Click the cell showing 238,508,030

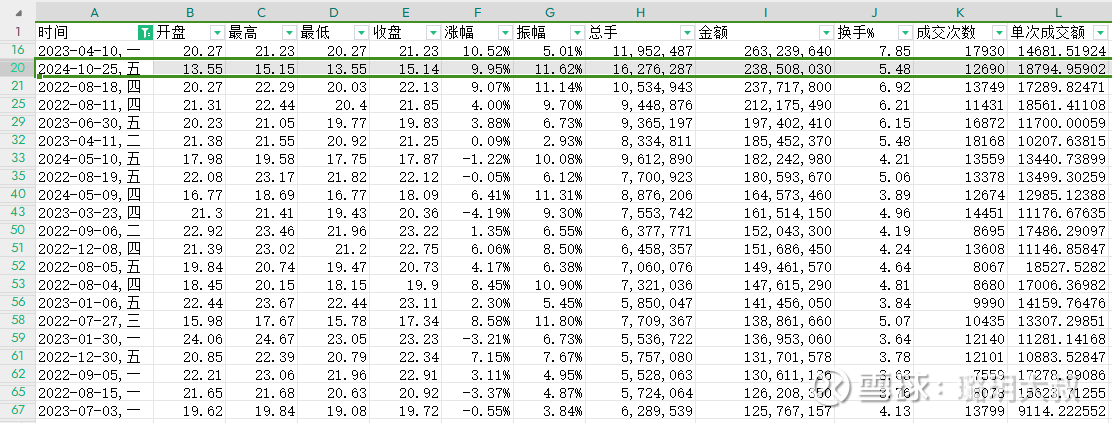(765, 69)
